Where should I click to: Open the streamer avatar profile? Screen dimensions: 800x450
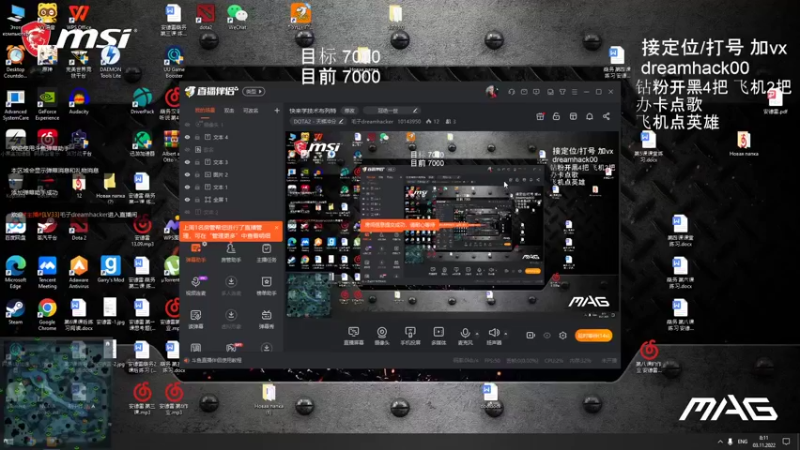point(491,92)
